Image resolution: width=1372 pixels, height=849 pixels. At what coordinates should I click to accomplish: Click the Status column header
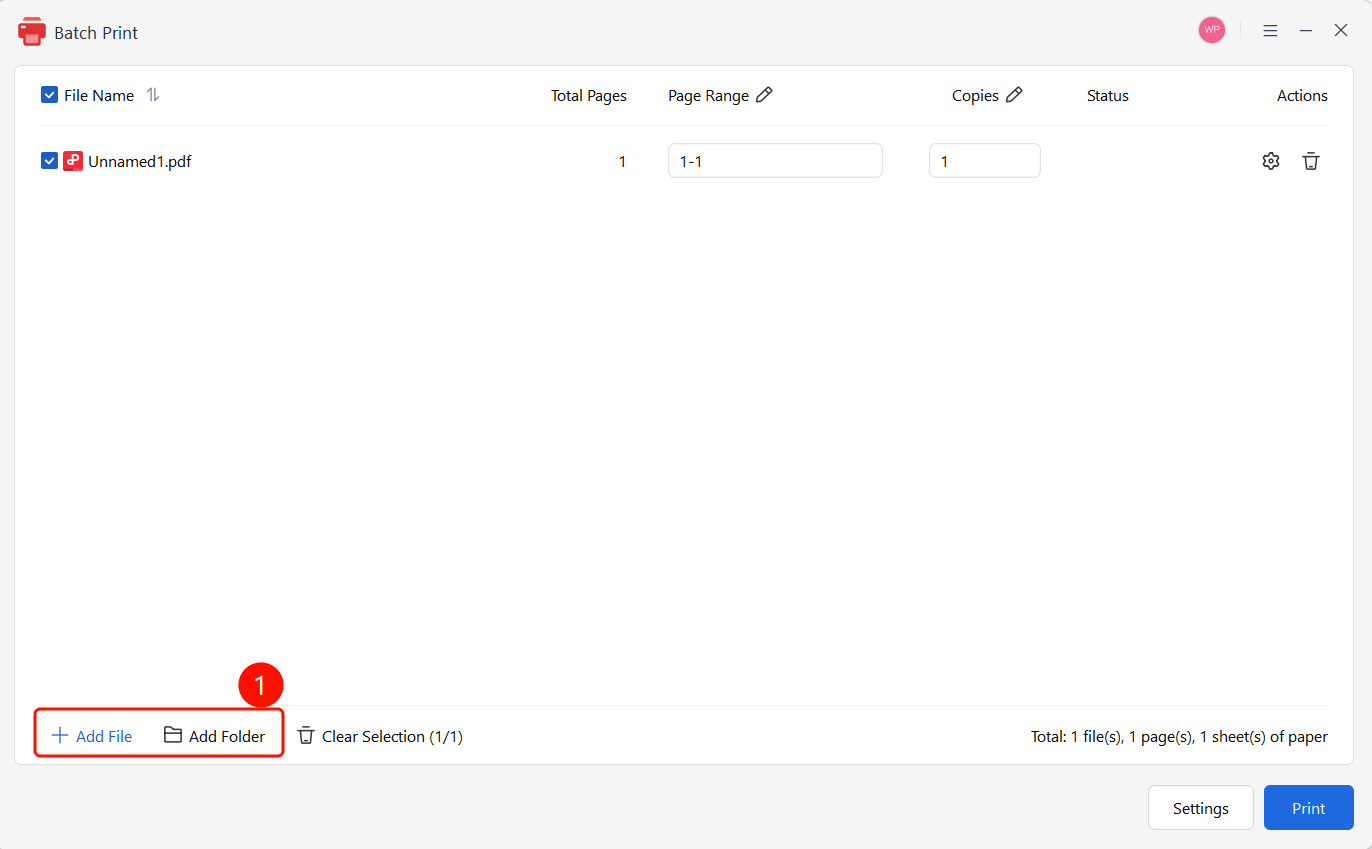(x=1108, y=96)
